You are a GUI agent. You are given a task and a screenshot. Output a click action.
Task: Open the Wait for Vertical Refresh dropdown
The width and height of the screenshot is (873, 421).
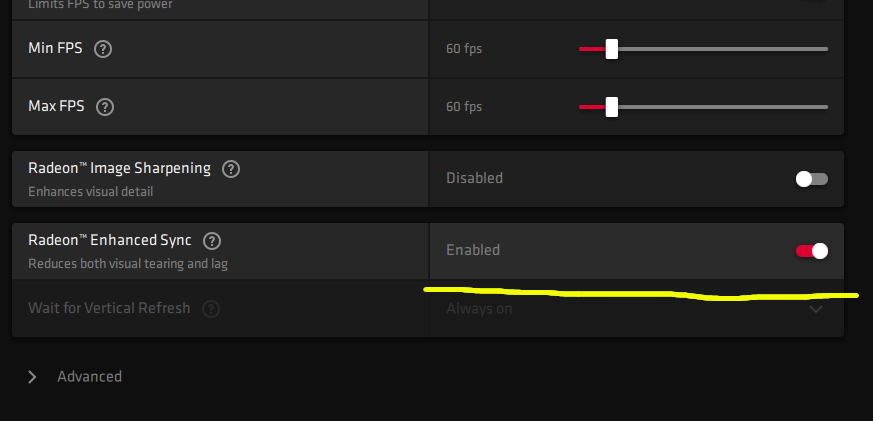pyautogui.click(x=816, y=309)
